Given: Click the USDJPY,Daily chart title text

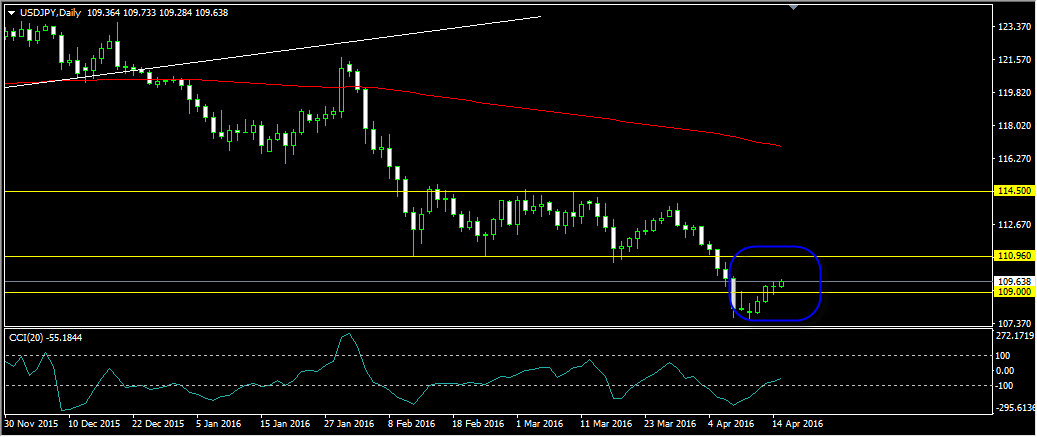Looking at the screenshot, I should pos(50,13).
